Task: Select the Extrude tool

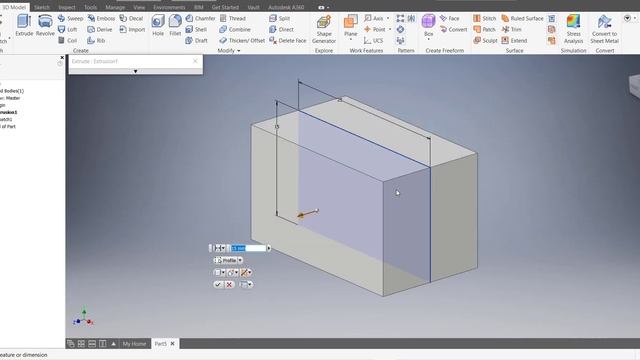Action: tap(24, 25)
